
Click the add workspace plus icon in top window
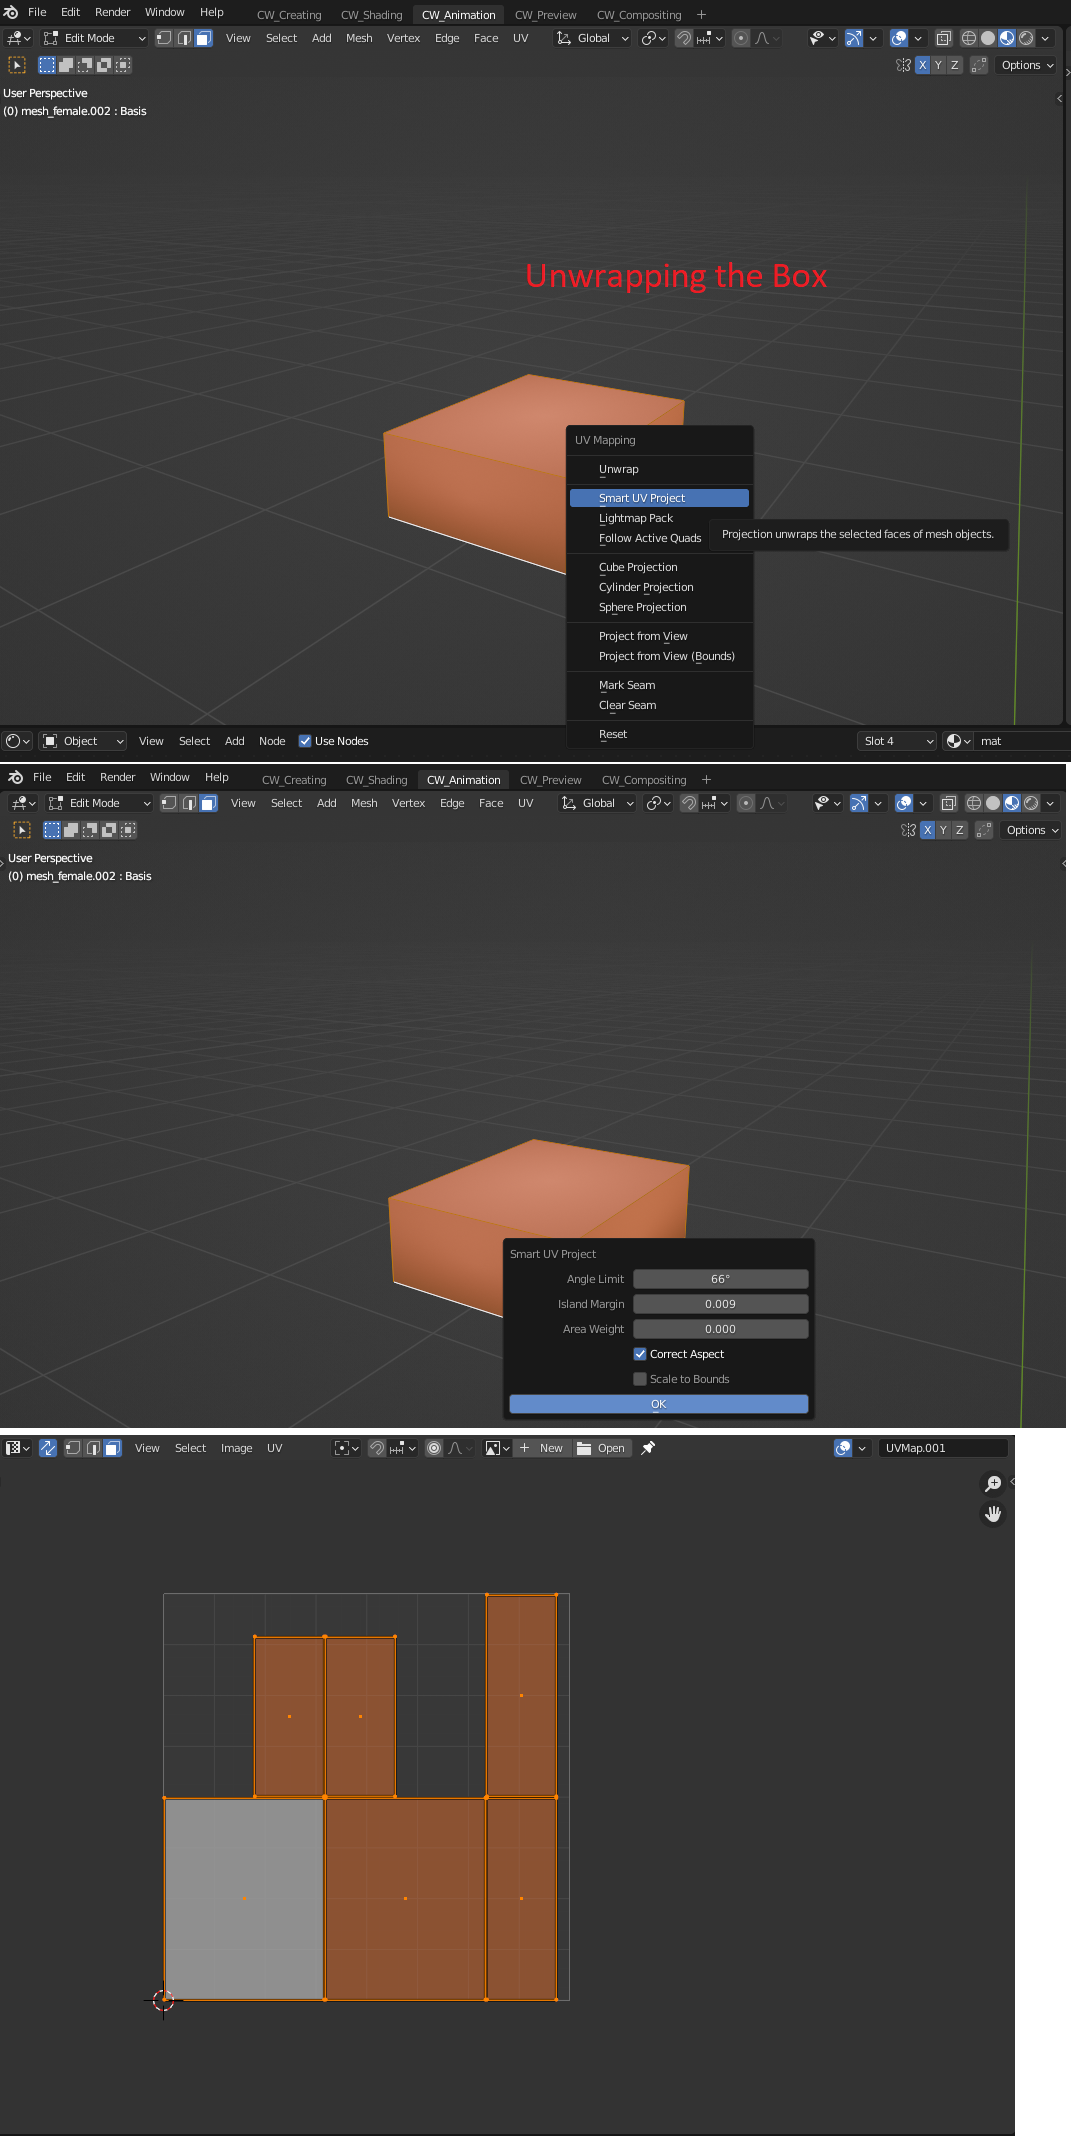click(701, 15)
